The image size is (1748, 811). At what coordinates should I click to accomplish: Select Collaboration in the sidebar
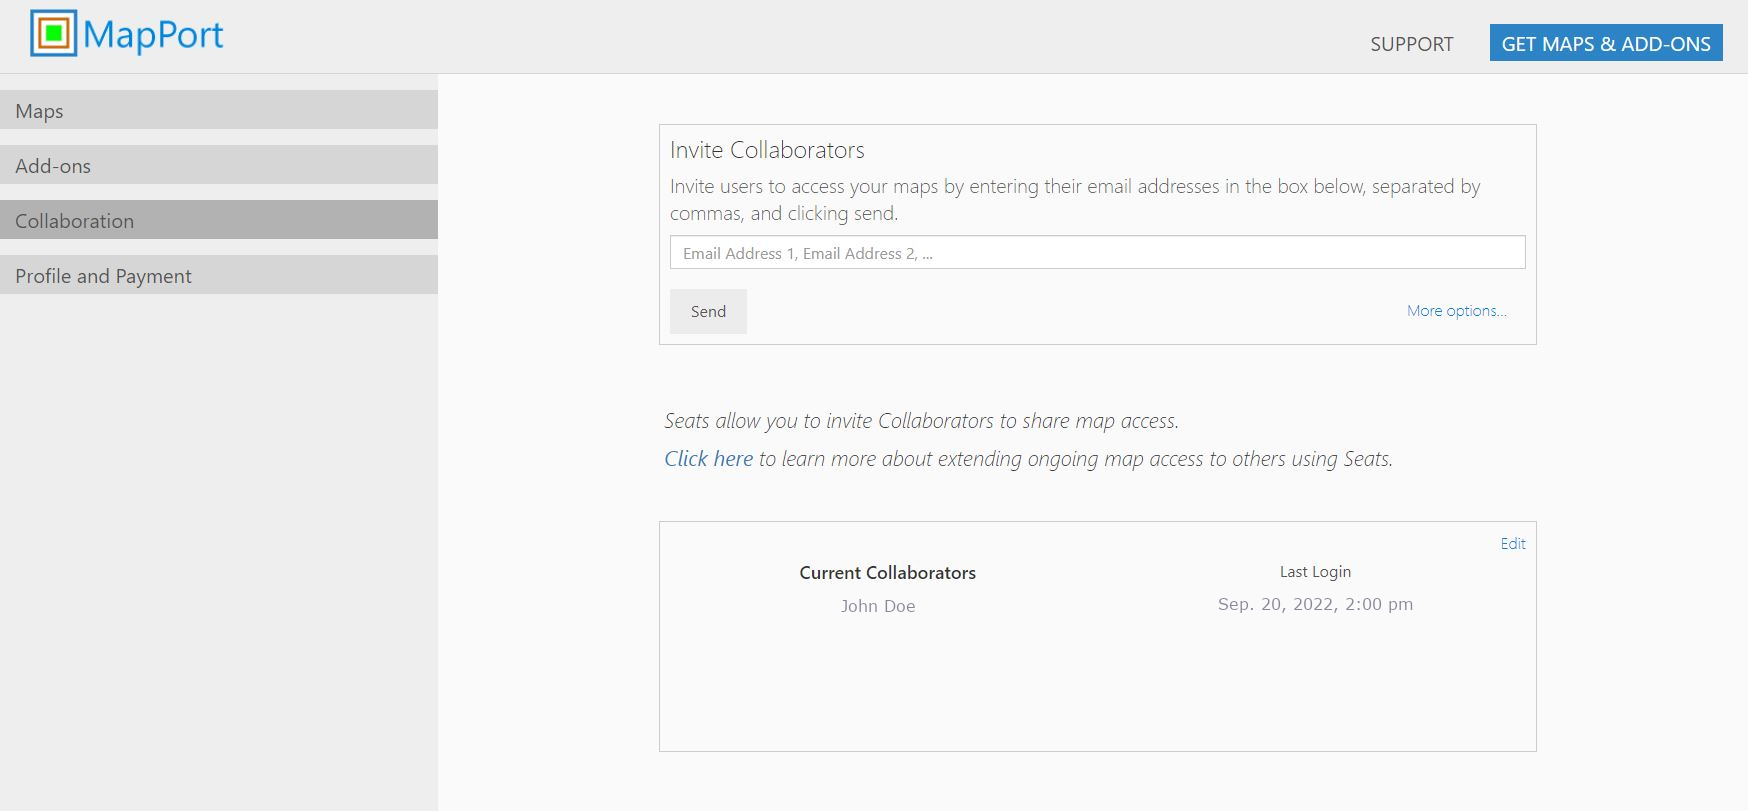point(219,220)
